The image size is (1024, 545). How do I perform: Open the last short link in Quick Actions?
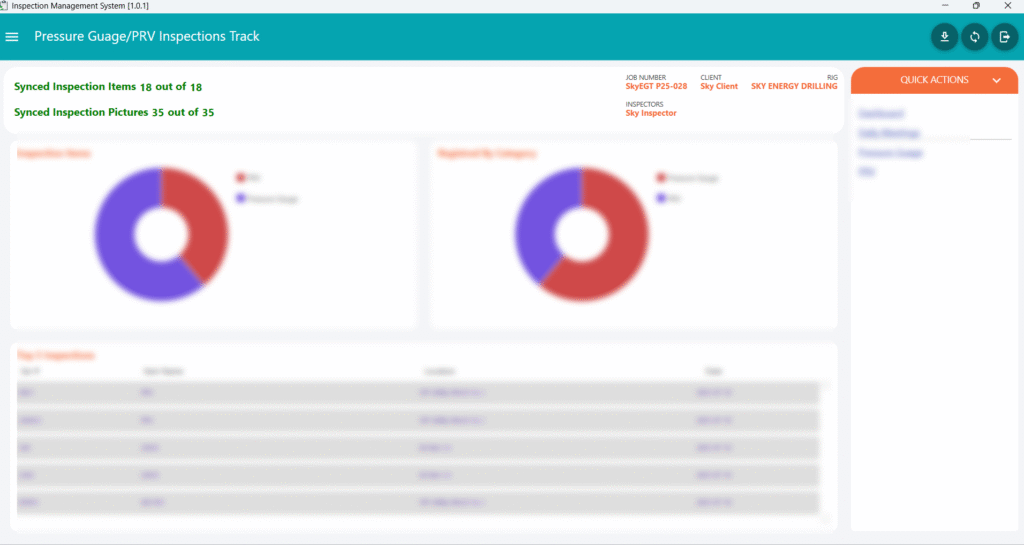[x=866, y=172]
